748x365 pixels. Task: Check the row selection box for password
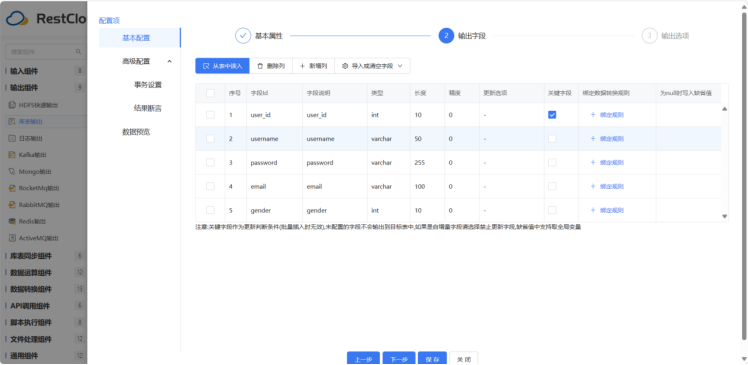click(210, 162)
